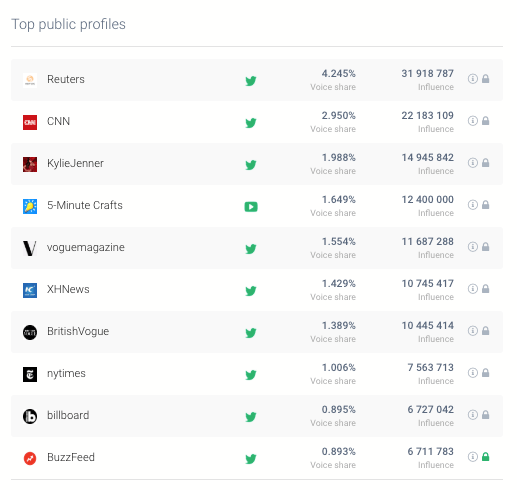
Task: Click the billboard logo avatar
Action: (30, 416)
